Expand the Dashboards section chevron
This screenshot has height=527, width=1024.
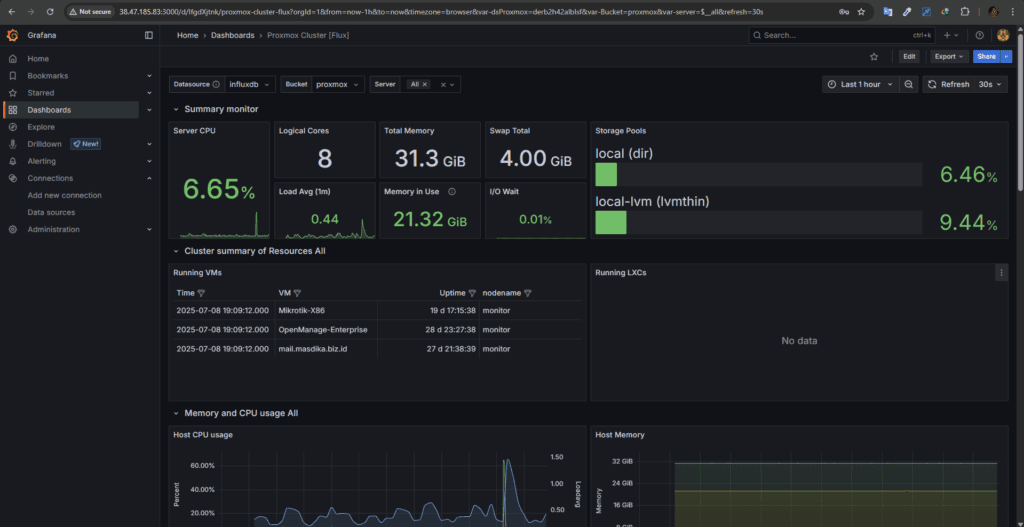click(150, 110)
